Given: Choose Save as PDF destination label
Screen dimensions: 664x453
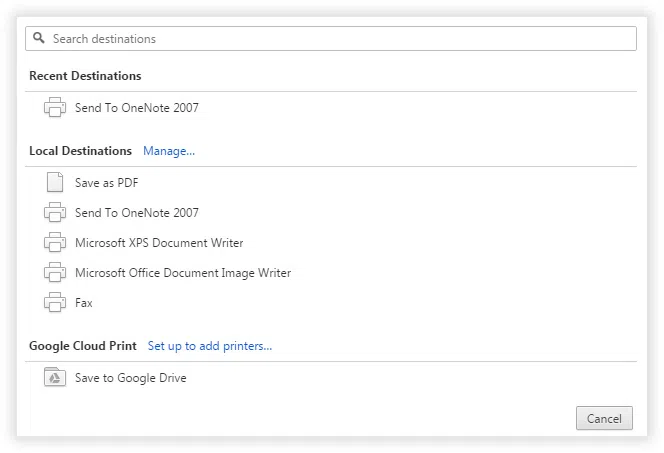Looking at the screenshot, I should [106, 183].
